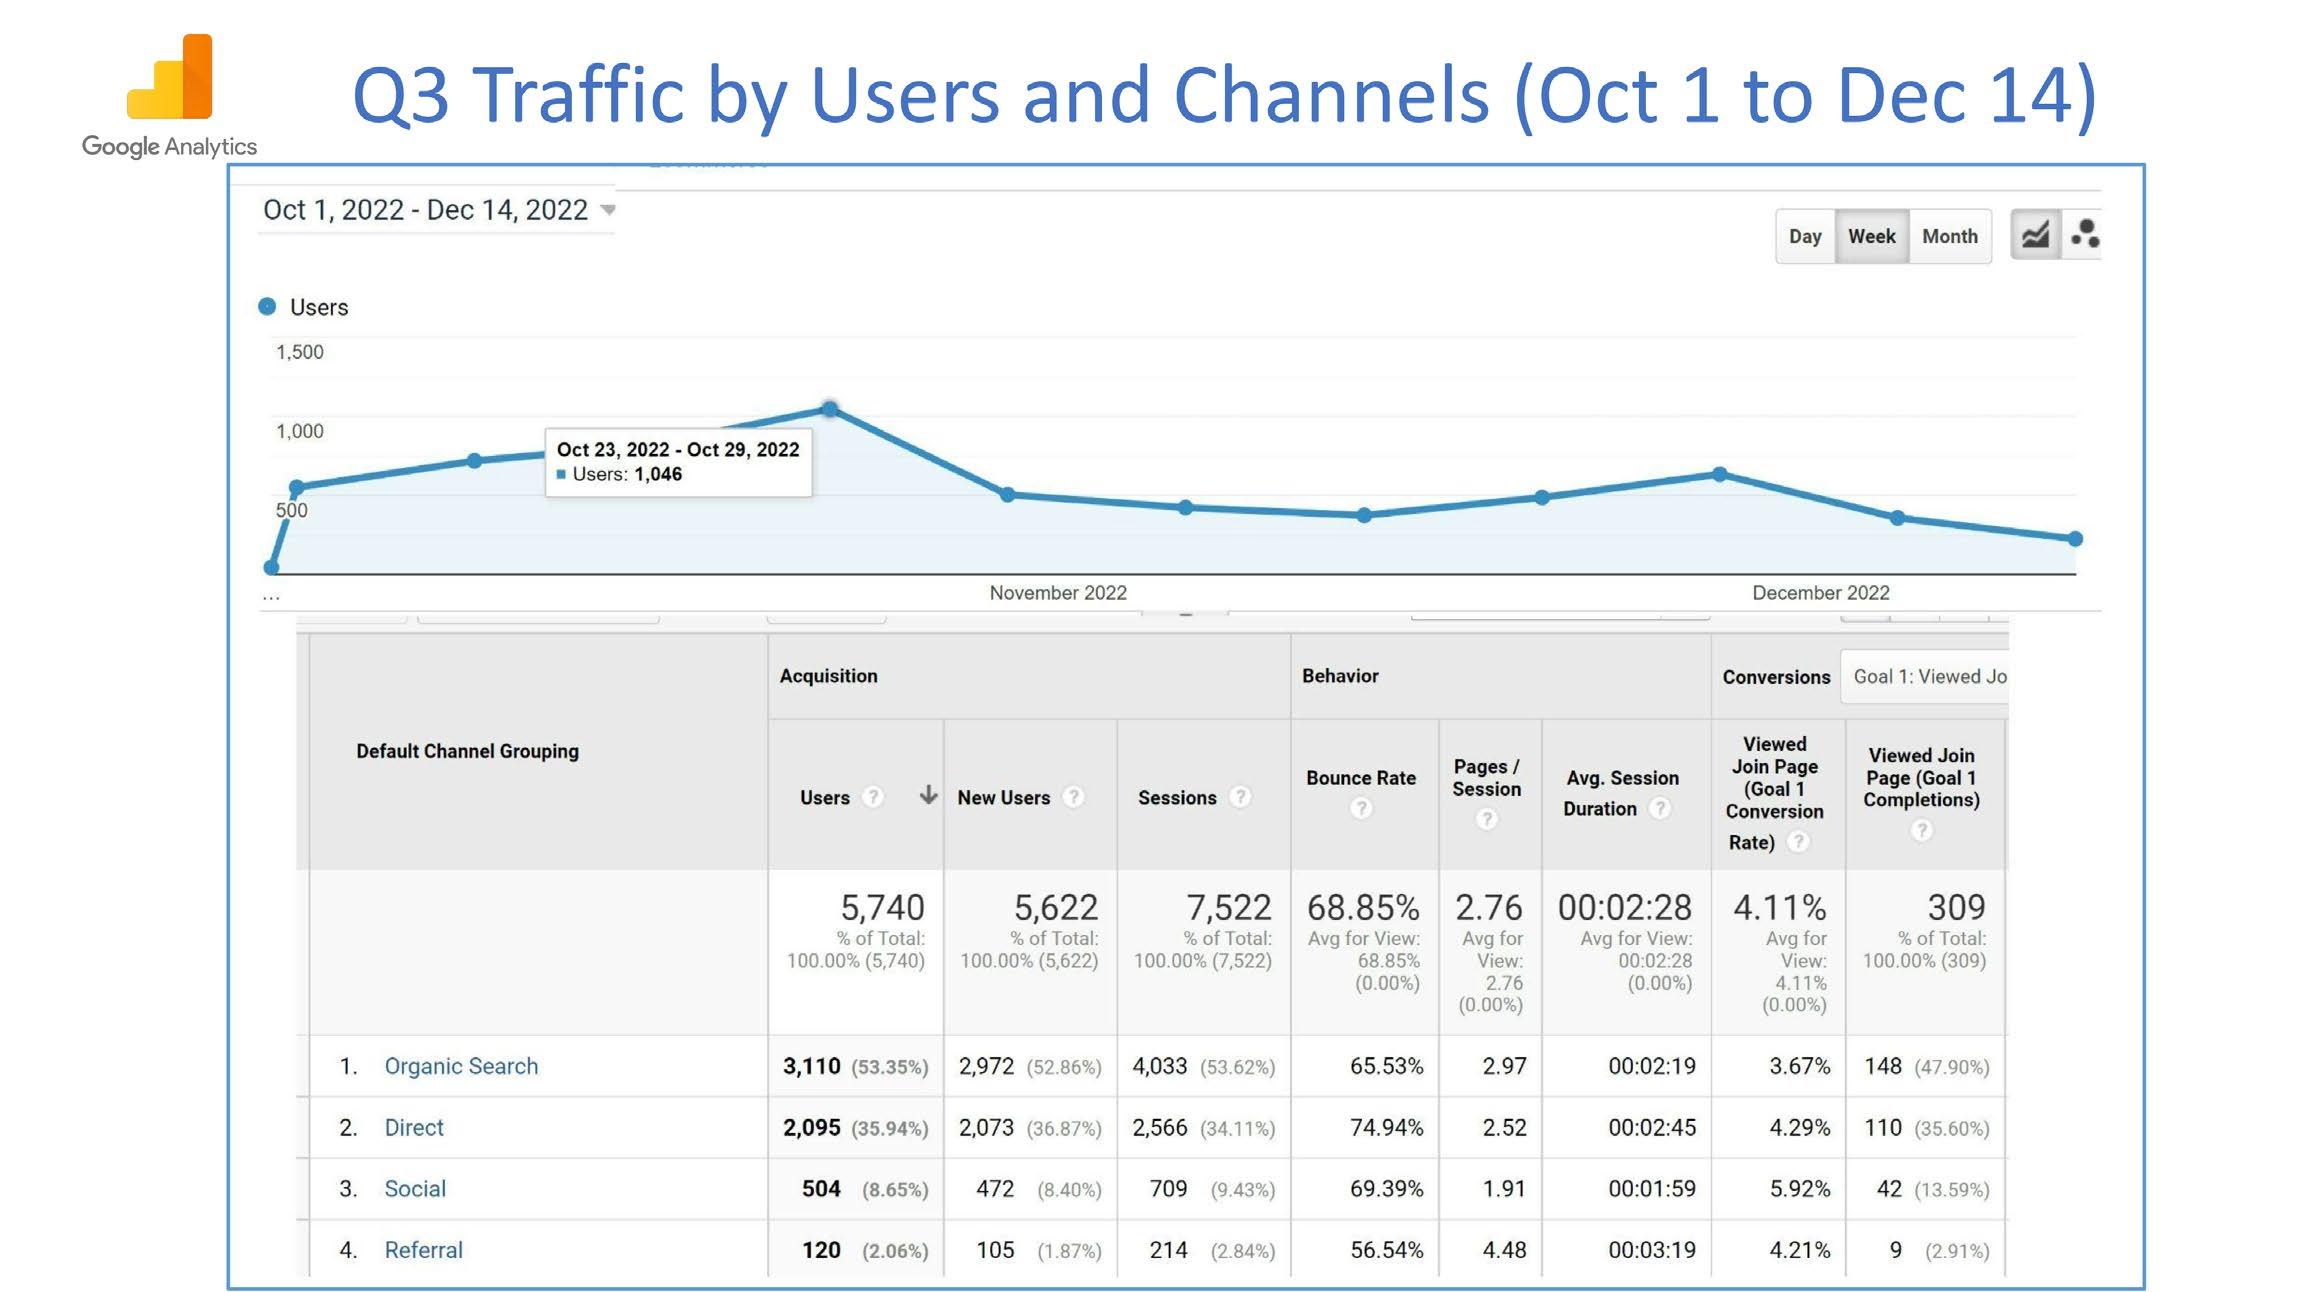This screenshot has width=2297, height=1292.
Task: Click help icon beside New Users
Action: click(x=1074, y=797)
